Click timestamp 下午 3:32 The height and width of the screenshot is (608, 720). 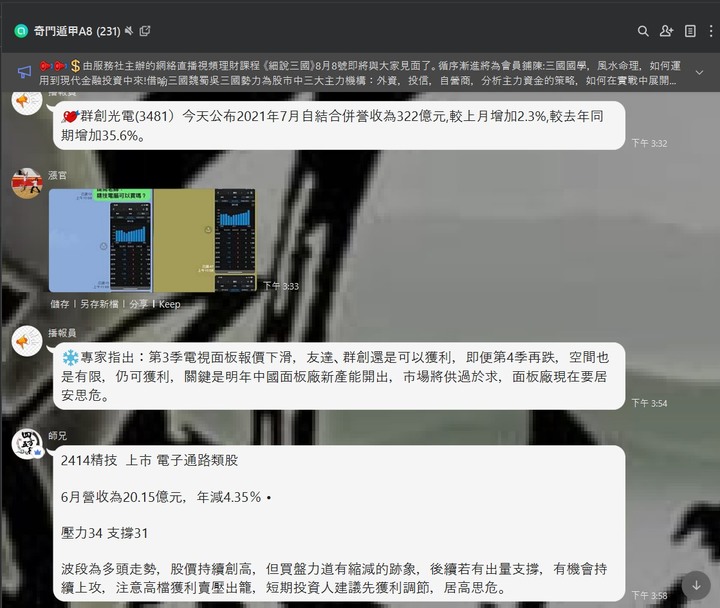(649, 143)
